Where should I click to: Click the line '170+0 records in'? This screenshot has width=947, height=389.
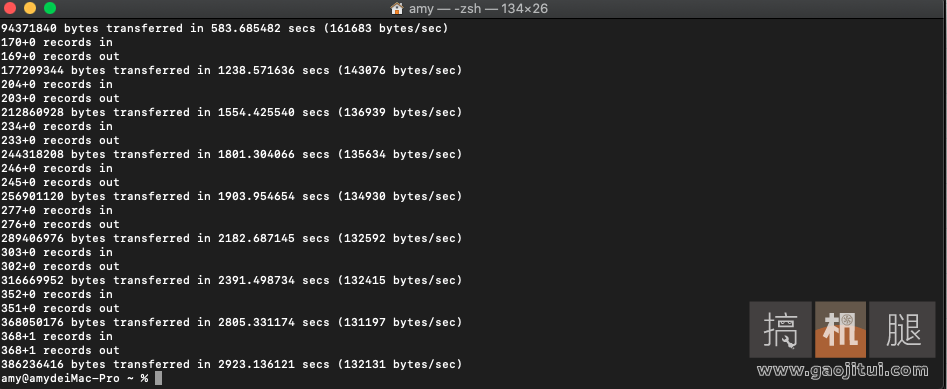57,42
